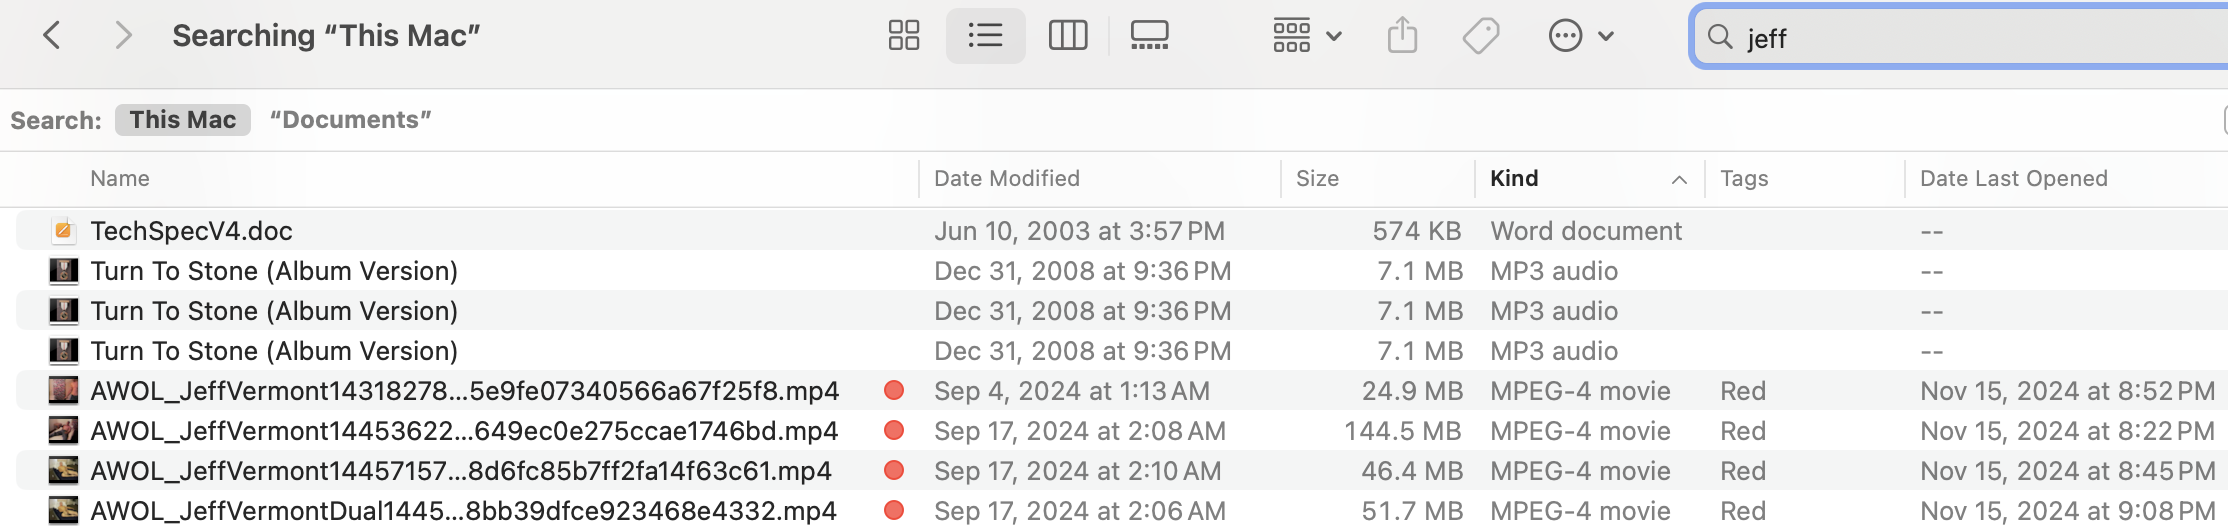Go forward with the right chevron
Viewport: 2228px width, 528px height.
123,36
